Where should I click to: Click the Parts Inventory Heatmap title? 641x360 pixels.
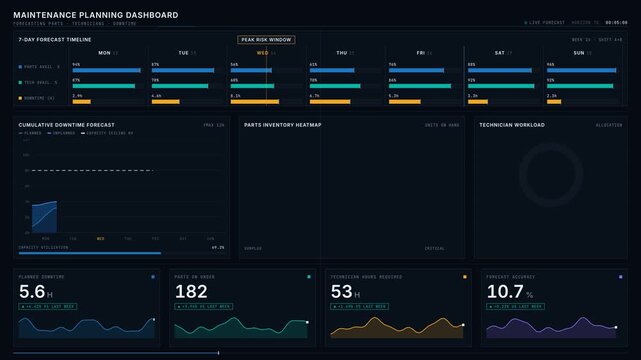tap(282, 125)
